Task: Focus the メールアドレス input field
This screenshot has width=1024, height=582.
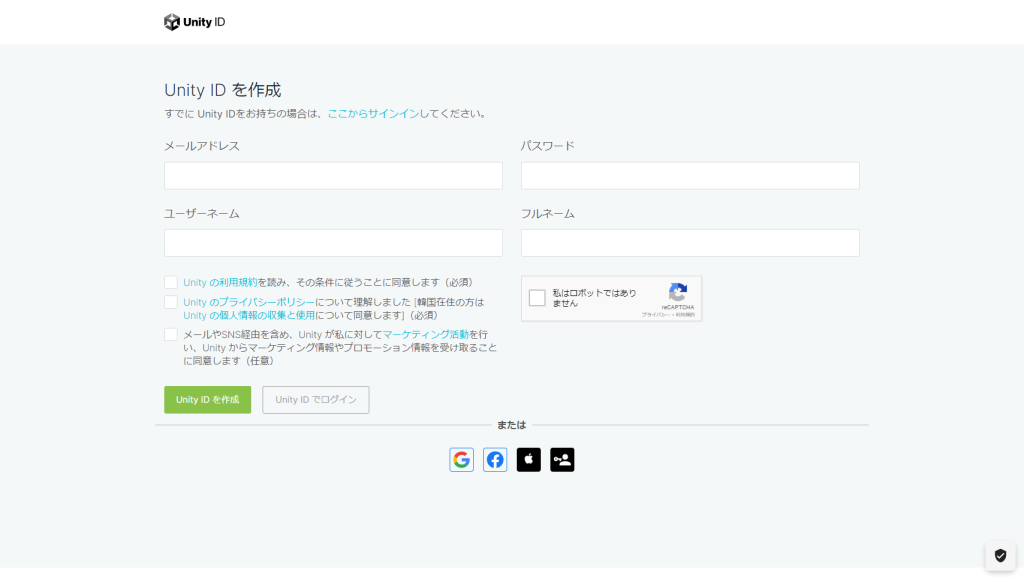Action: (x=333, y=176)
